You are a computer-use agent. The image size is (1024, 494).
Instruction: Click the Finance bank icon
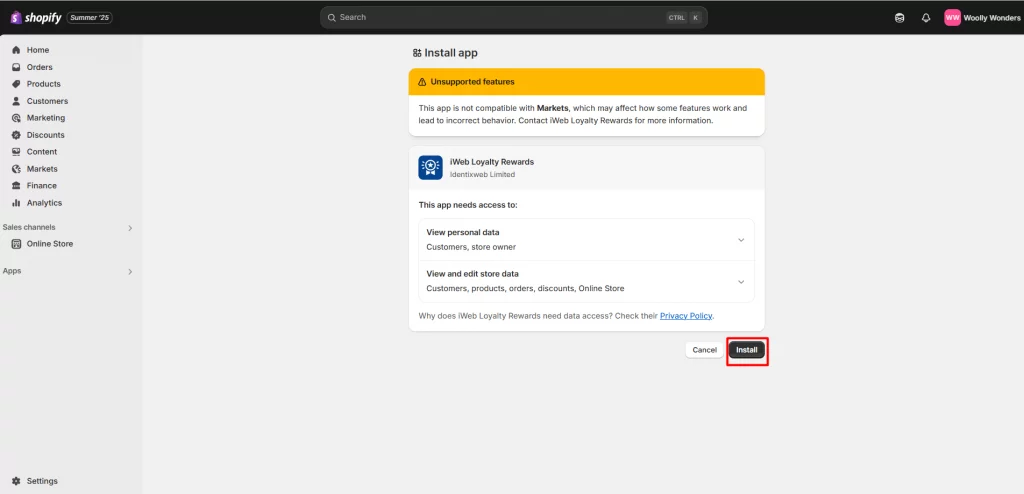click(x=16, y=186)
